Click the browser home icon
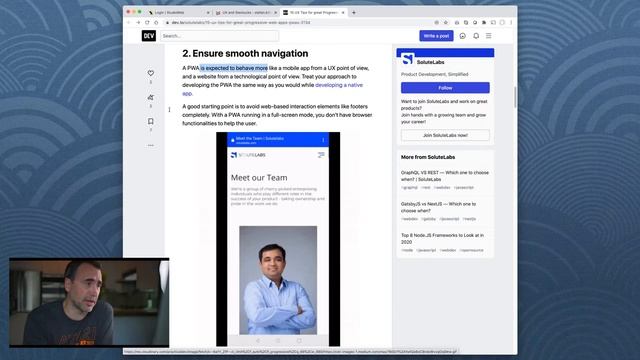This screenshot has height=360, width=640. [156, 22]
